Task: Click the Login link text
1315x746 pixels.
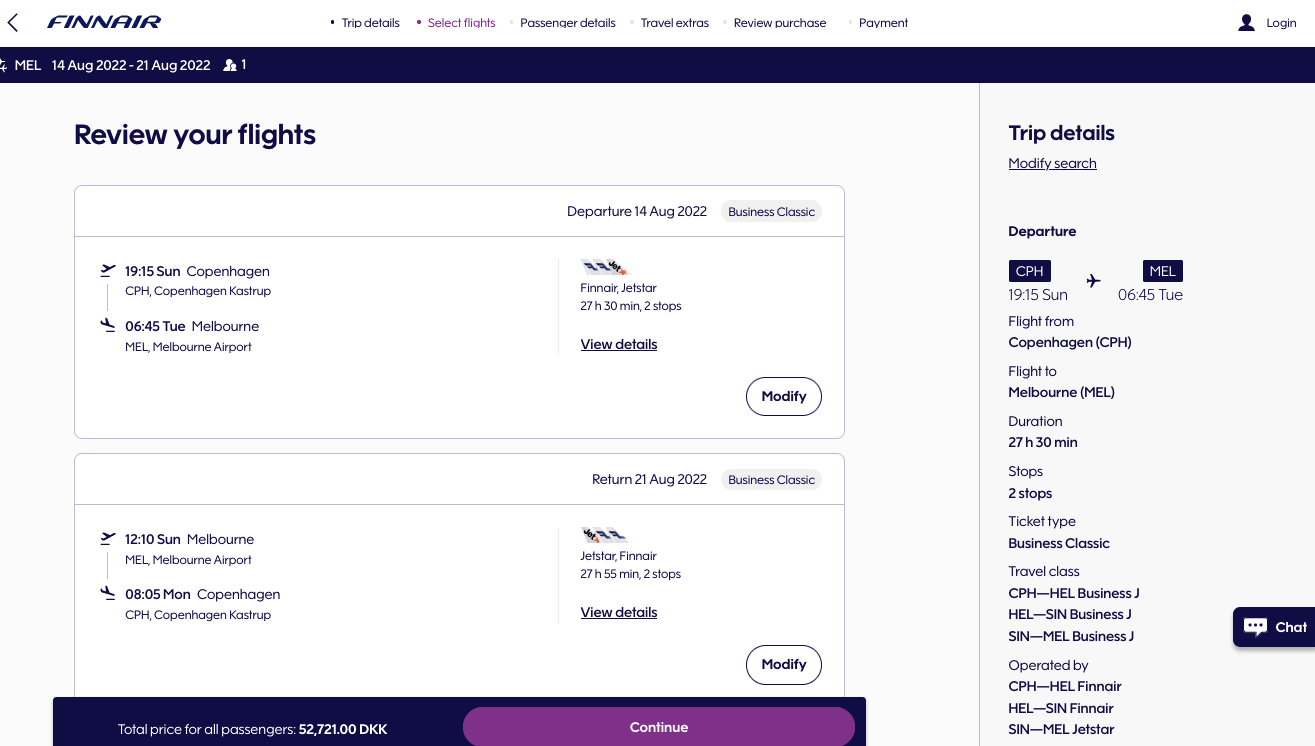Action: coord(1281,23)
